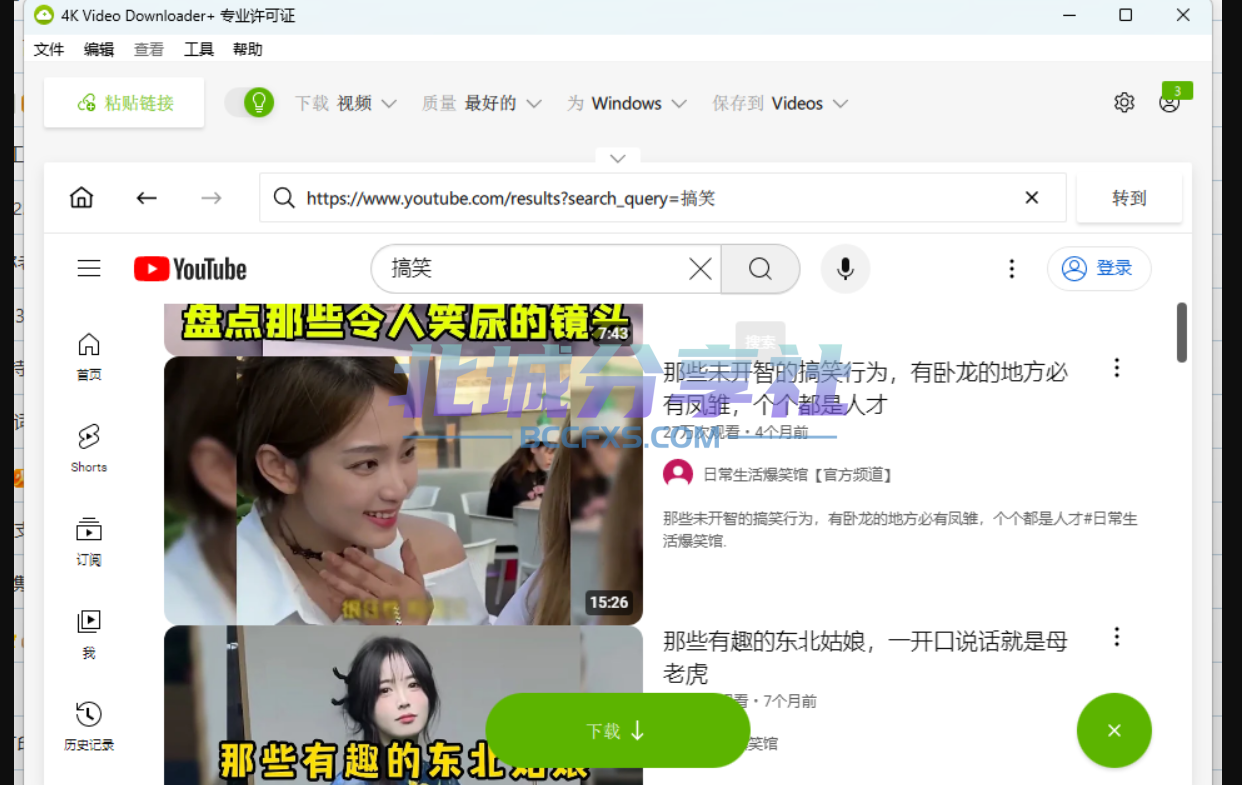
Task: Open channel 日常生活爆笑馆【官方频道】 link
Action: tap(797, 474)
